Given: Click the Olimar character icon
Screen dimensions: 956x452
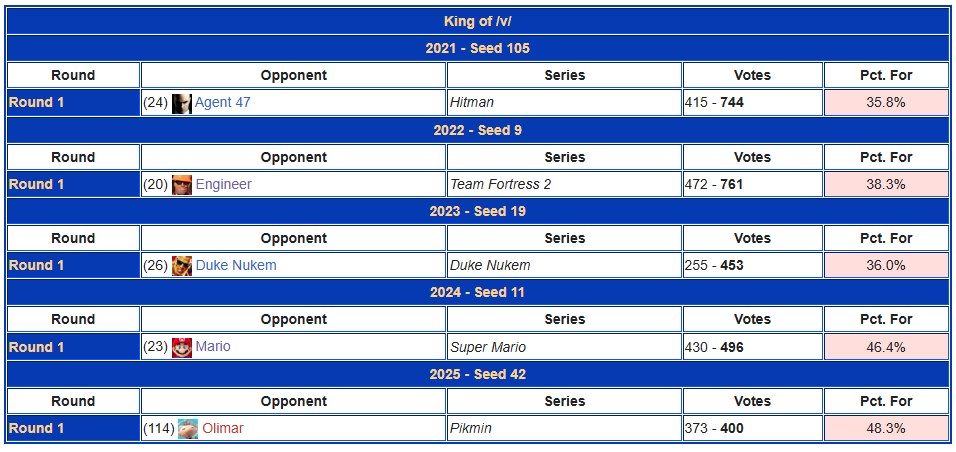Looking at the screenshot, I should [188, 429].
